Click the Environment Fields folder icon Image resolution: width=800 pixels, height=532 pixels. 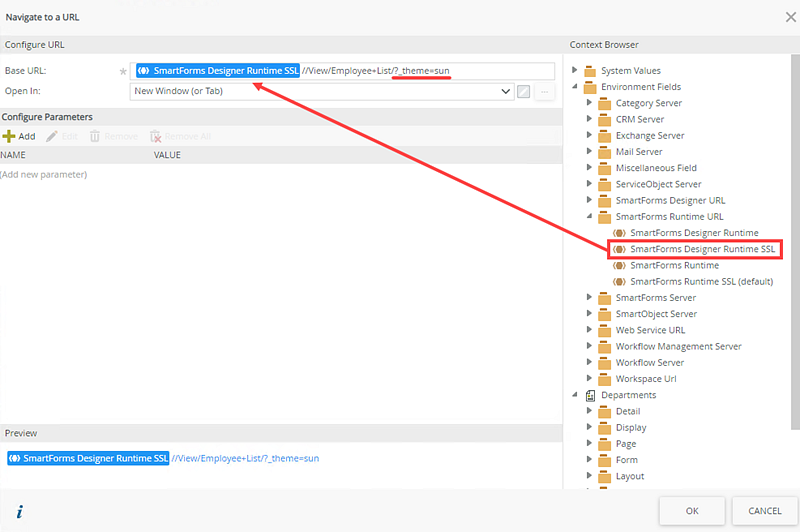pos(590,87)
